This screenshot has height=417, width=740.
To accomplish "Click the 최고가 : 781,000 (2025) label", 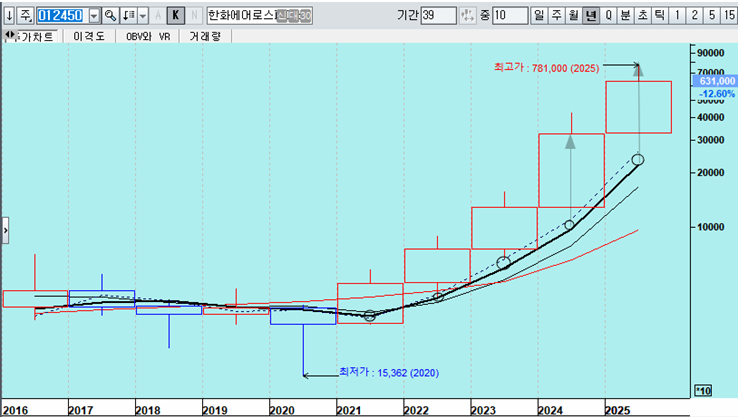I will coord(547,68).
